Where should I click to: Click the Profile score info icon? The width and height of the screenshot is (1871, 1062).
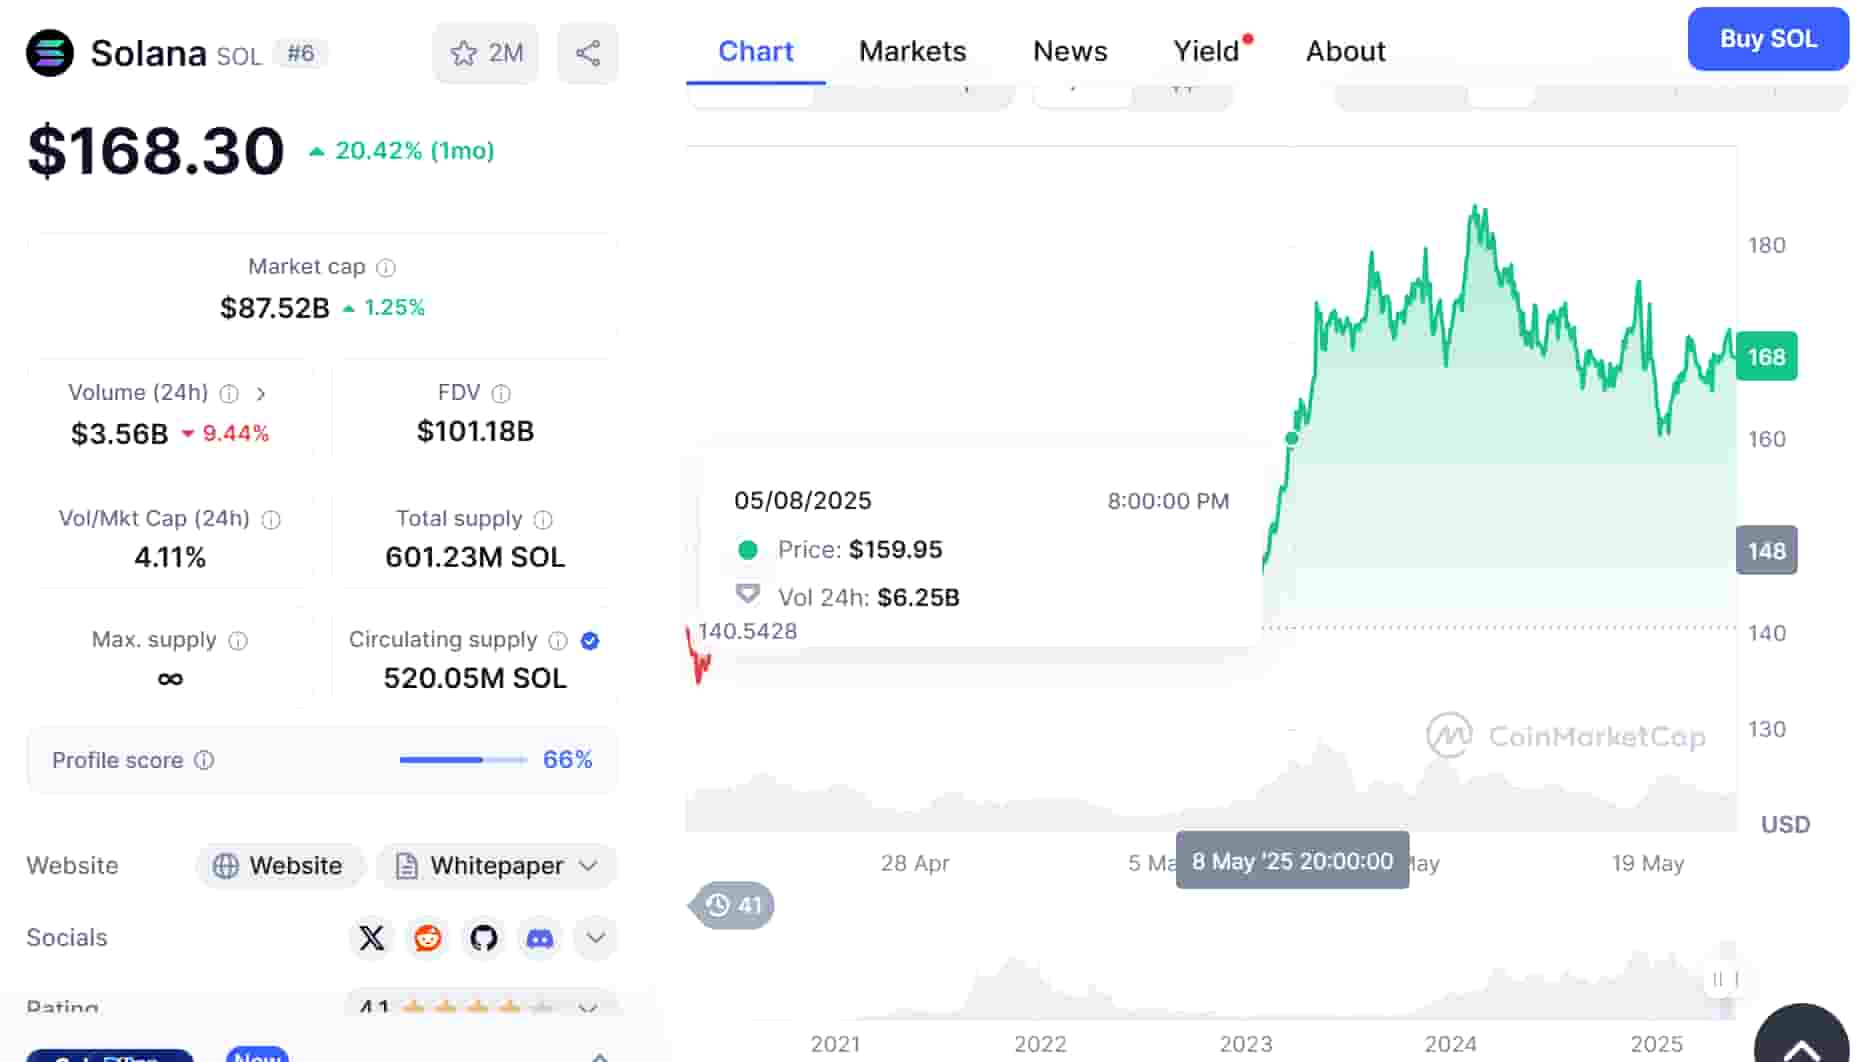(x=204, y=761)
